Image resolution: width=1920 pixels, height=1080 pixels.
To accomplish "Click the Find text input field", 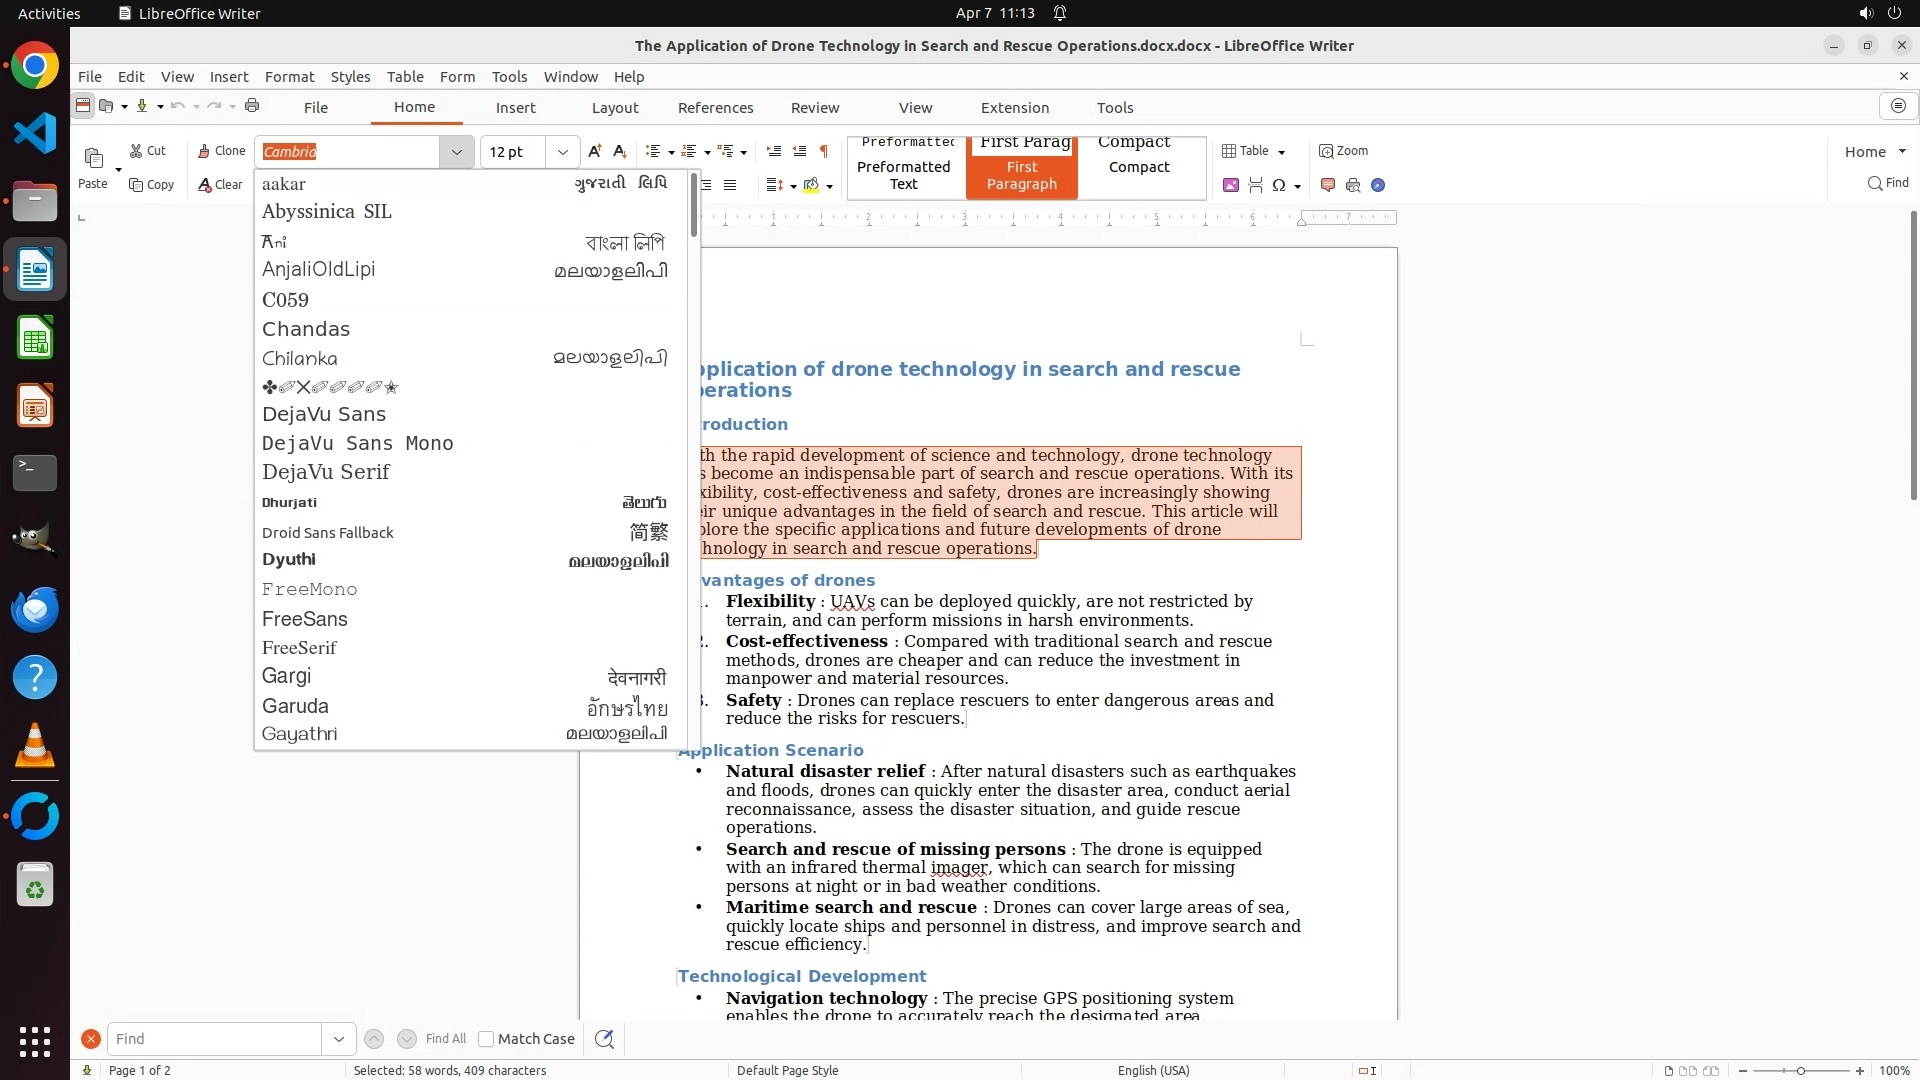I will pyautogui.click(x=214, y=1039).
